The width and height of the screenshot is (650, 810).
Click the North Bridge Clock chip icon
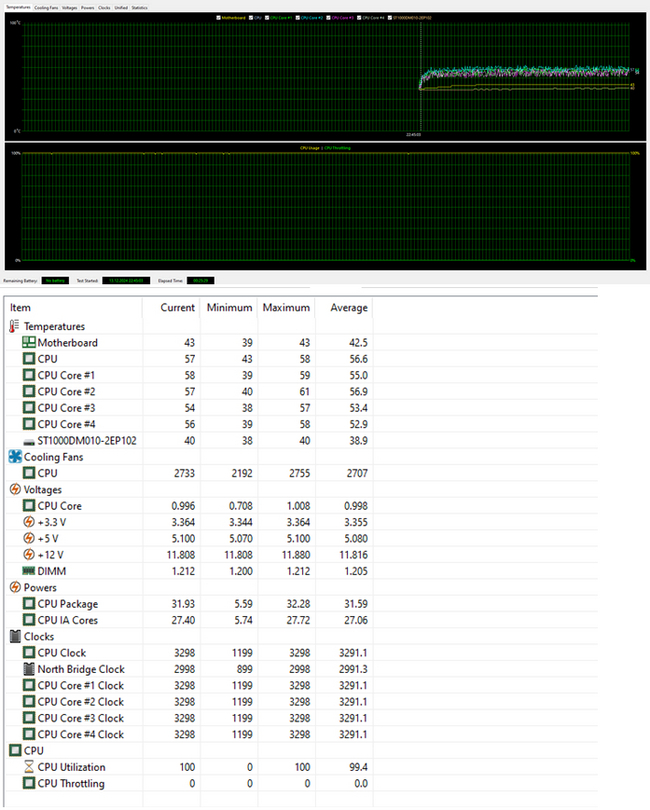tap(29, 670)
